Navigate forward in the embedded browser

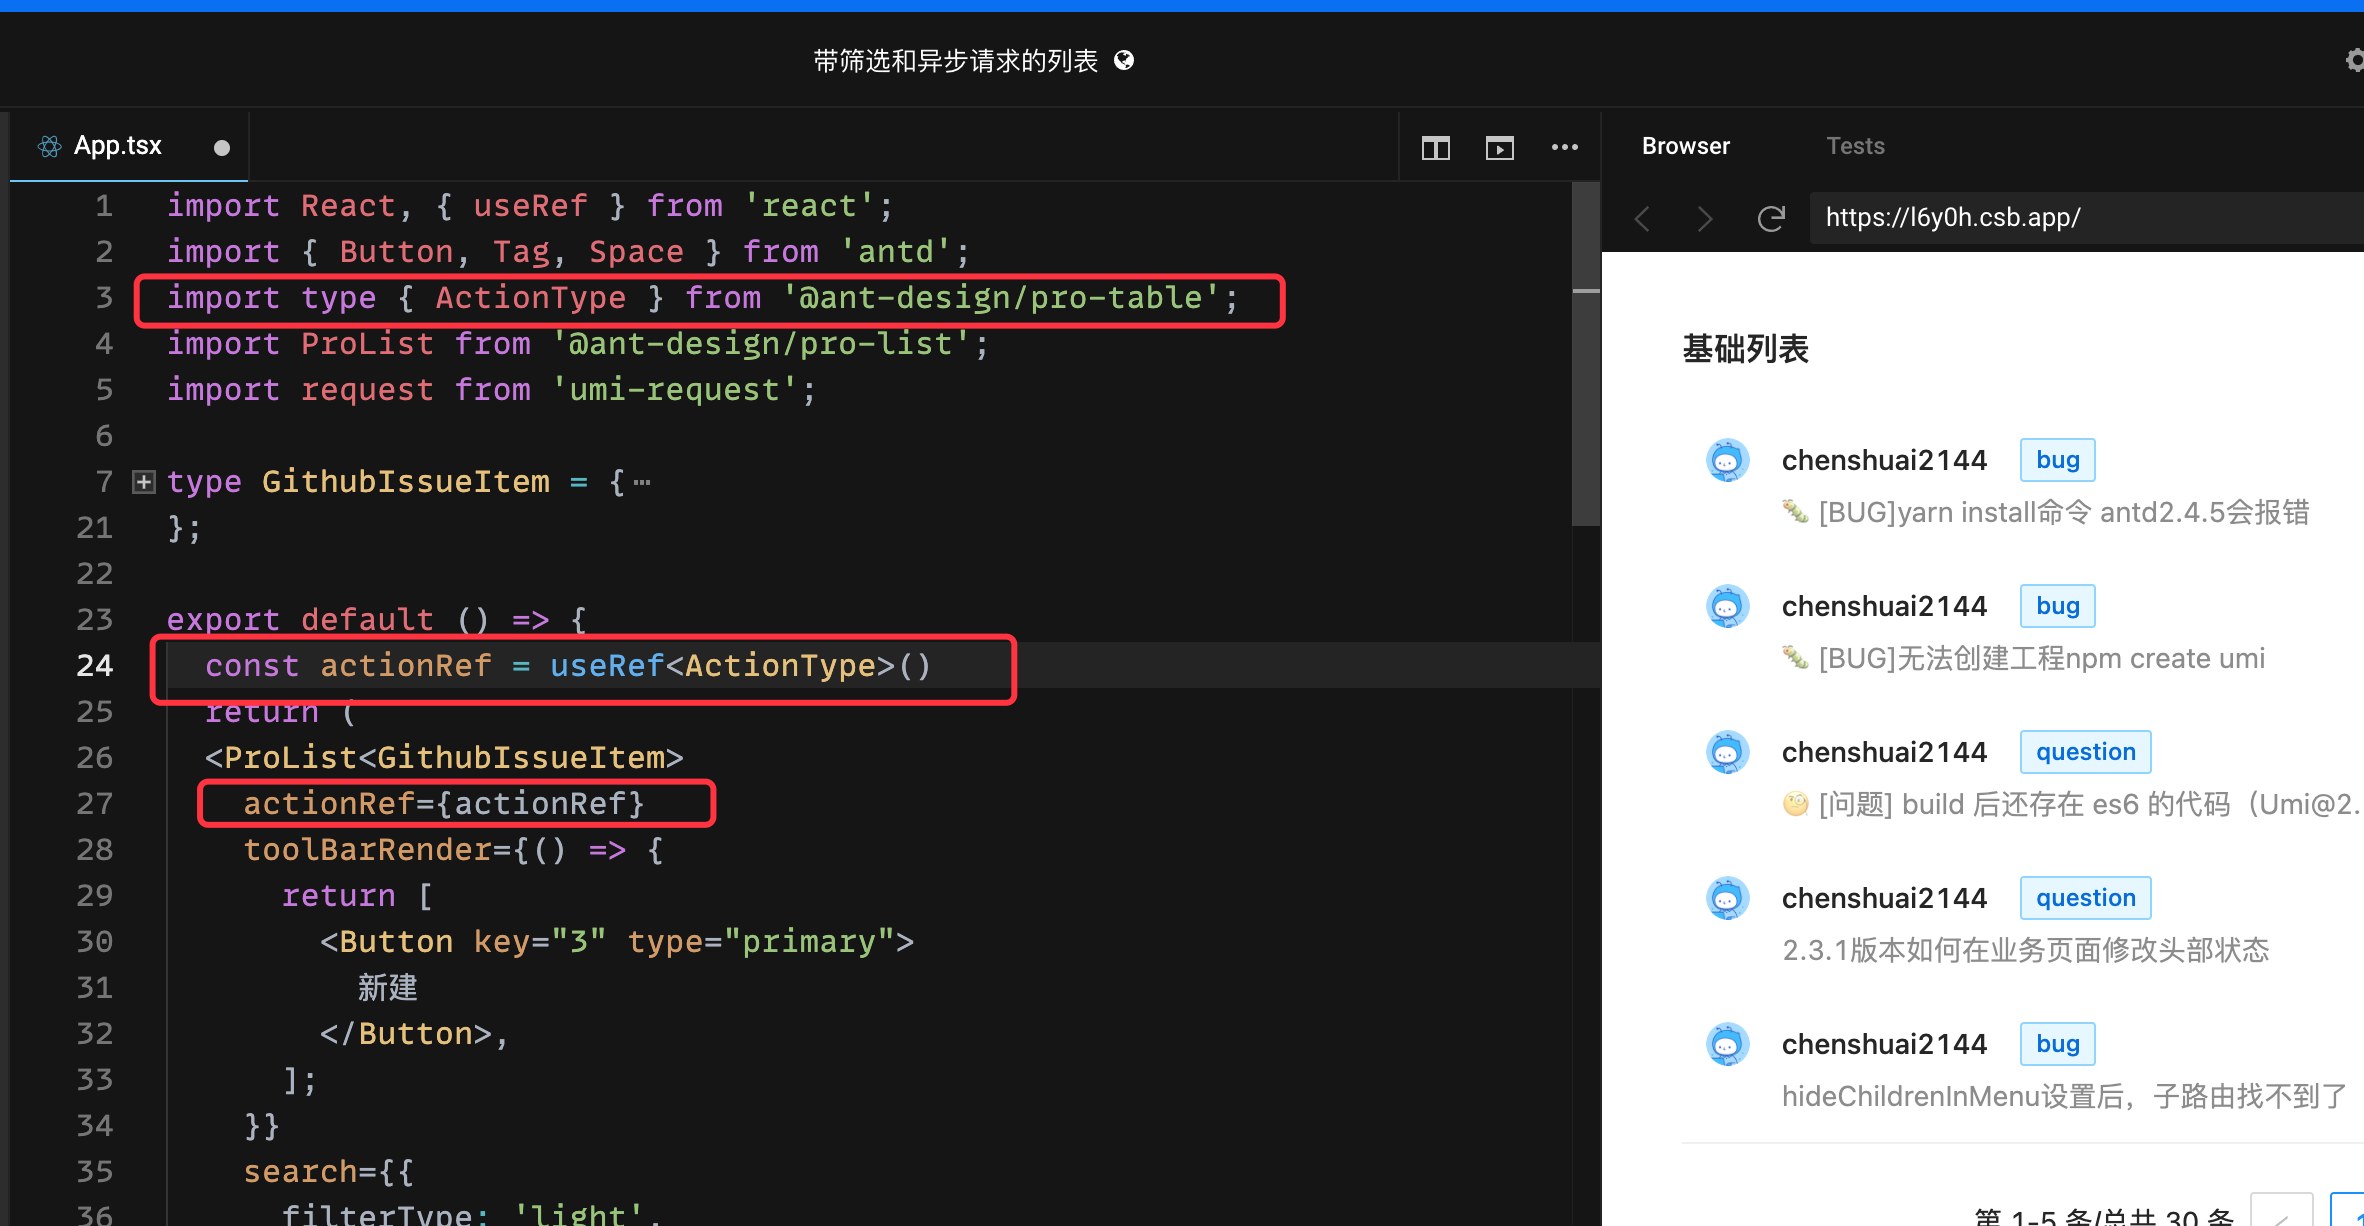[1705, 218]
